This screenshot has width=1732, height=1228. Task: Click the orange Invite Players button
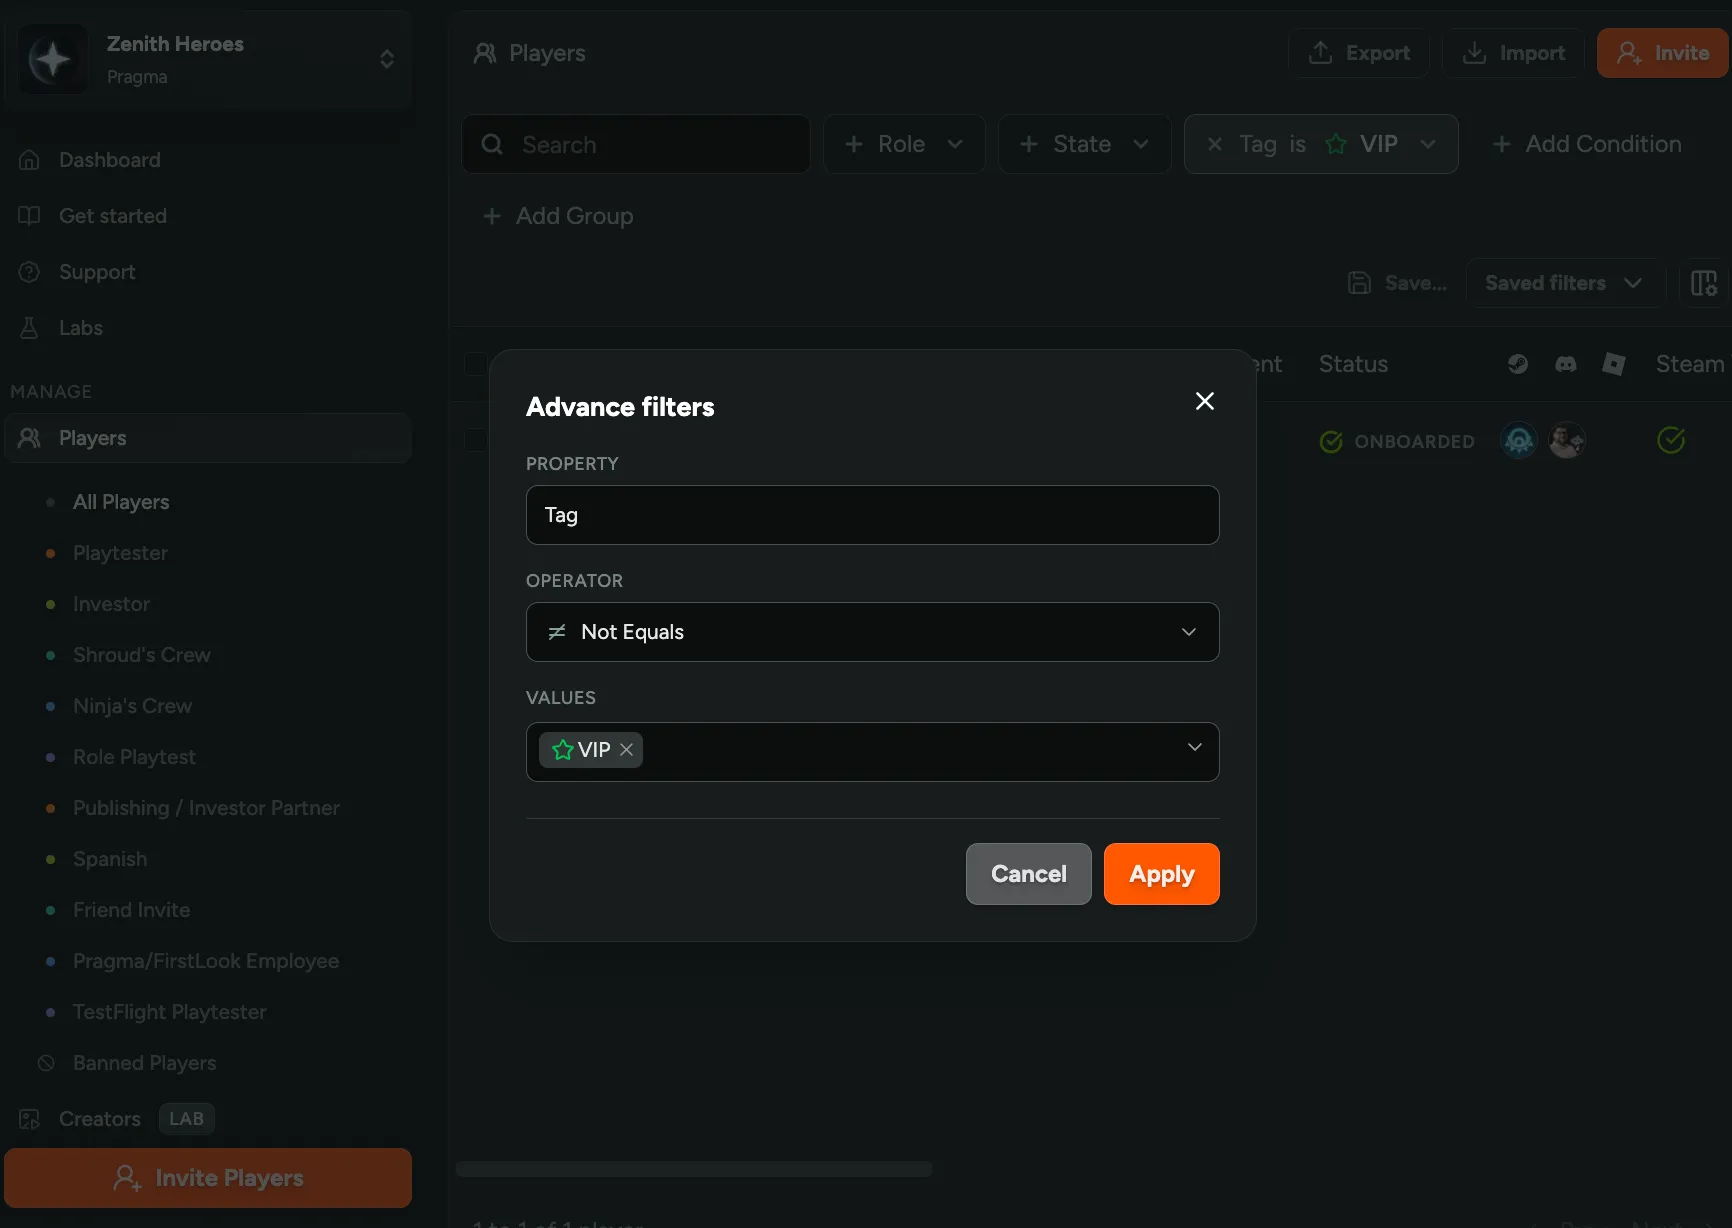pyautogui.click(x=209, y=1178)
